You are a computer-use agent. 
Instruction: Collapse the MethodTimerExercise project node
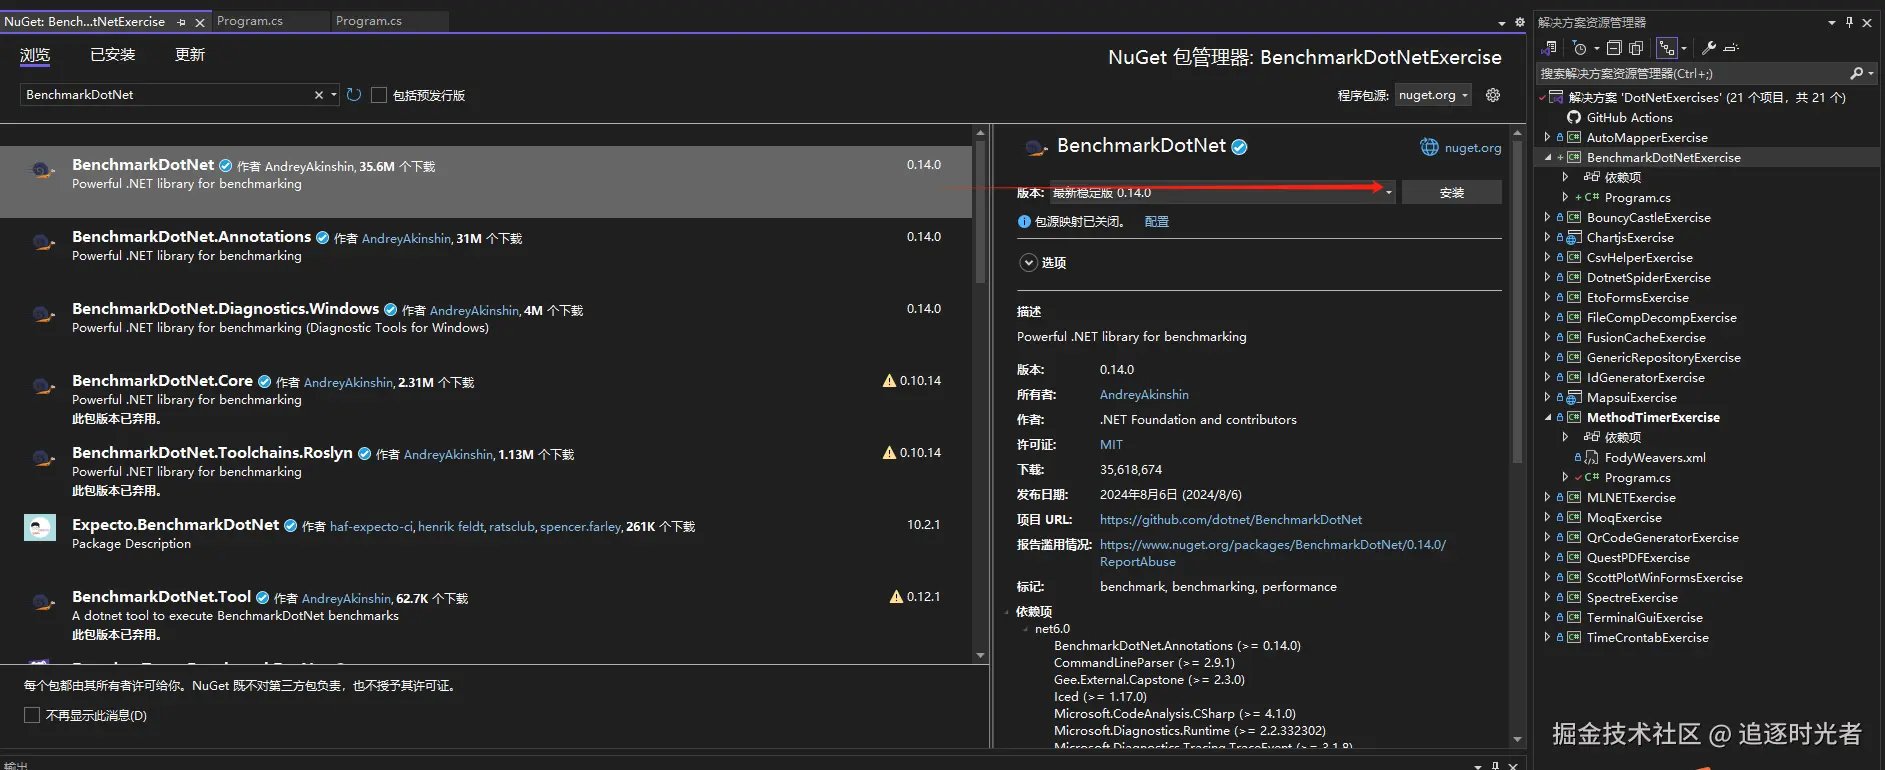(x=1548, y=418)
